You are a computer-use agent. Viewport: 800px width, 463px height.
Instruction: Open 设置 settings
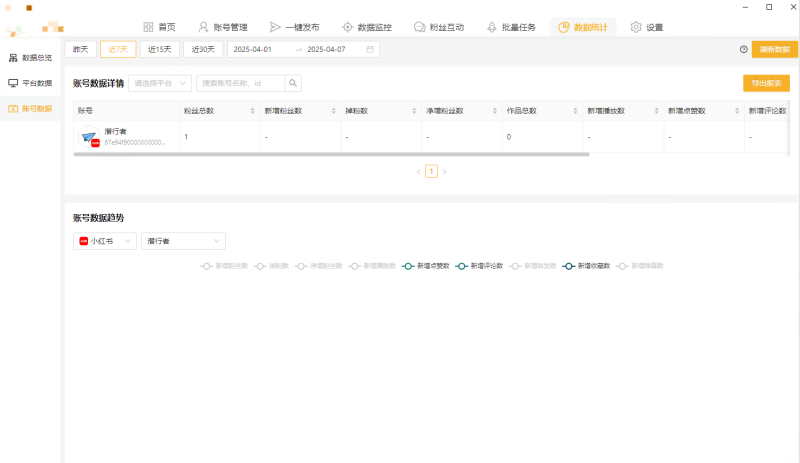[646, 27]
